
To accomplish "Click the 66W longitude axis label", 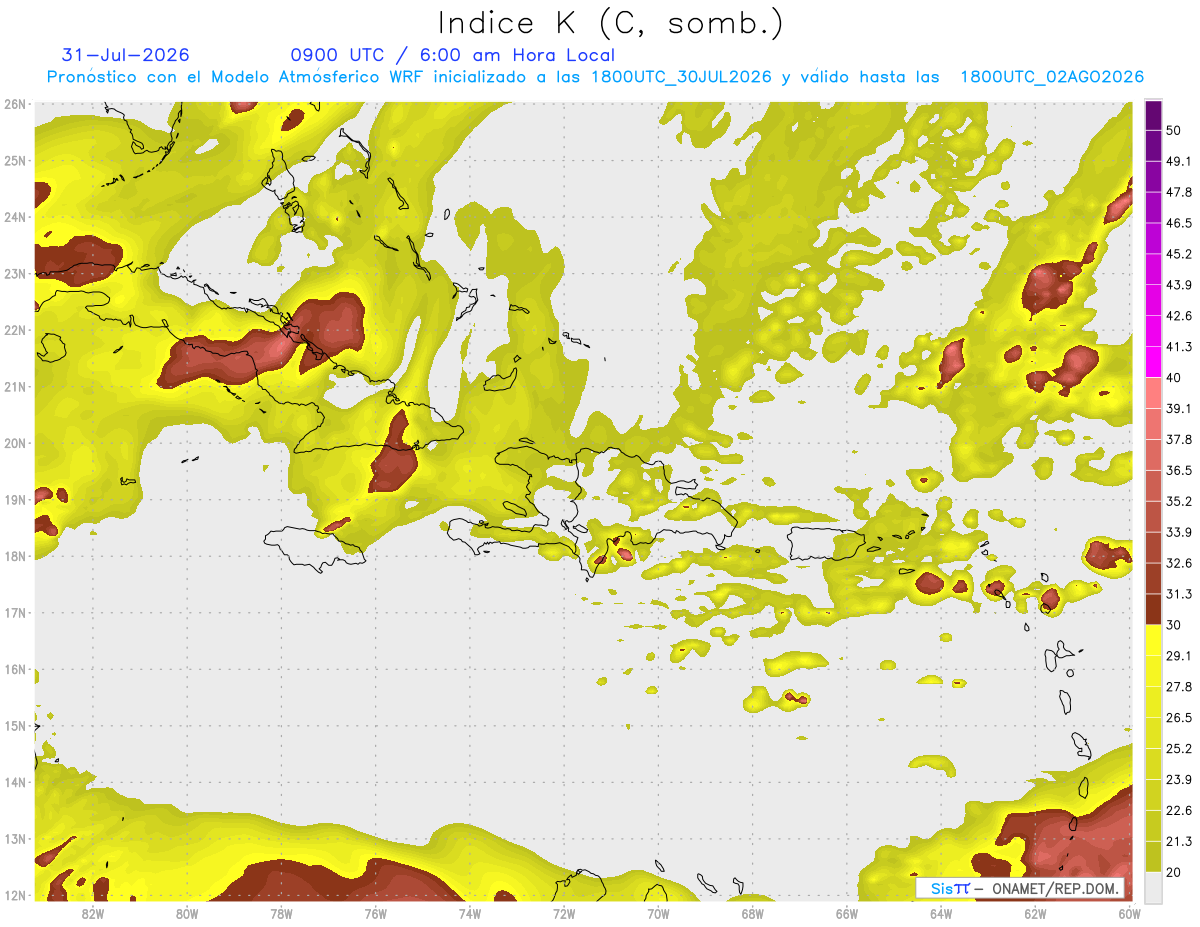I will pyautogui.click(x=847, y=913).
